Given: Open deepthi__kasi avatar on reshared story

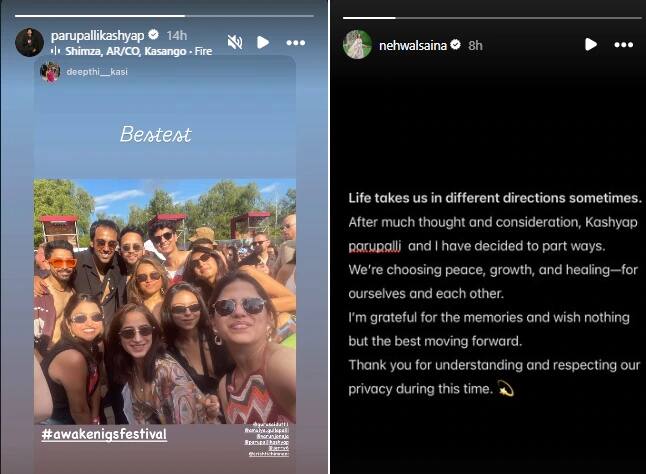Looking at the screenshot, I should (50, 72).
